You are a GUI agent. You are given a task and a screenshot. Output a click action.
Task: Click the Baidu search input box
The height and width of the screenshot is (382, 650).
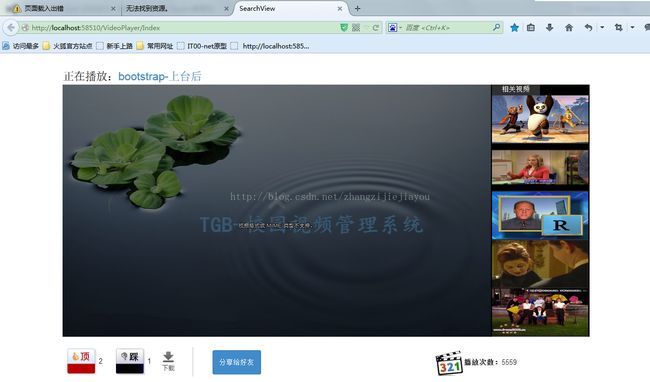447,28
